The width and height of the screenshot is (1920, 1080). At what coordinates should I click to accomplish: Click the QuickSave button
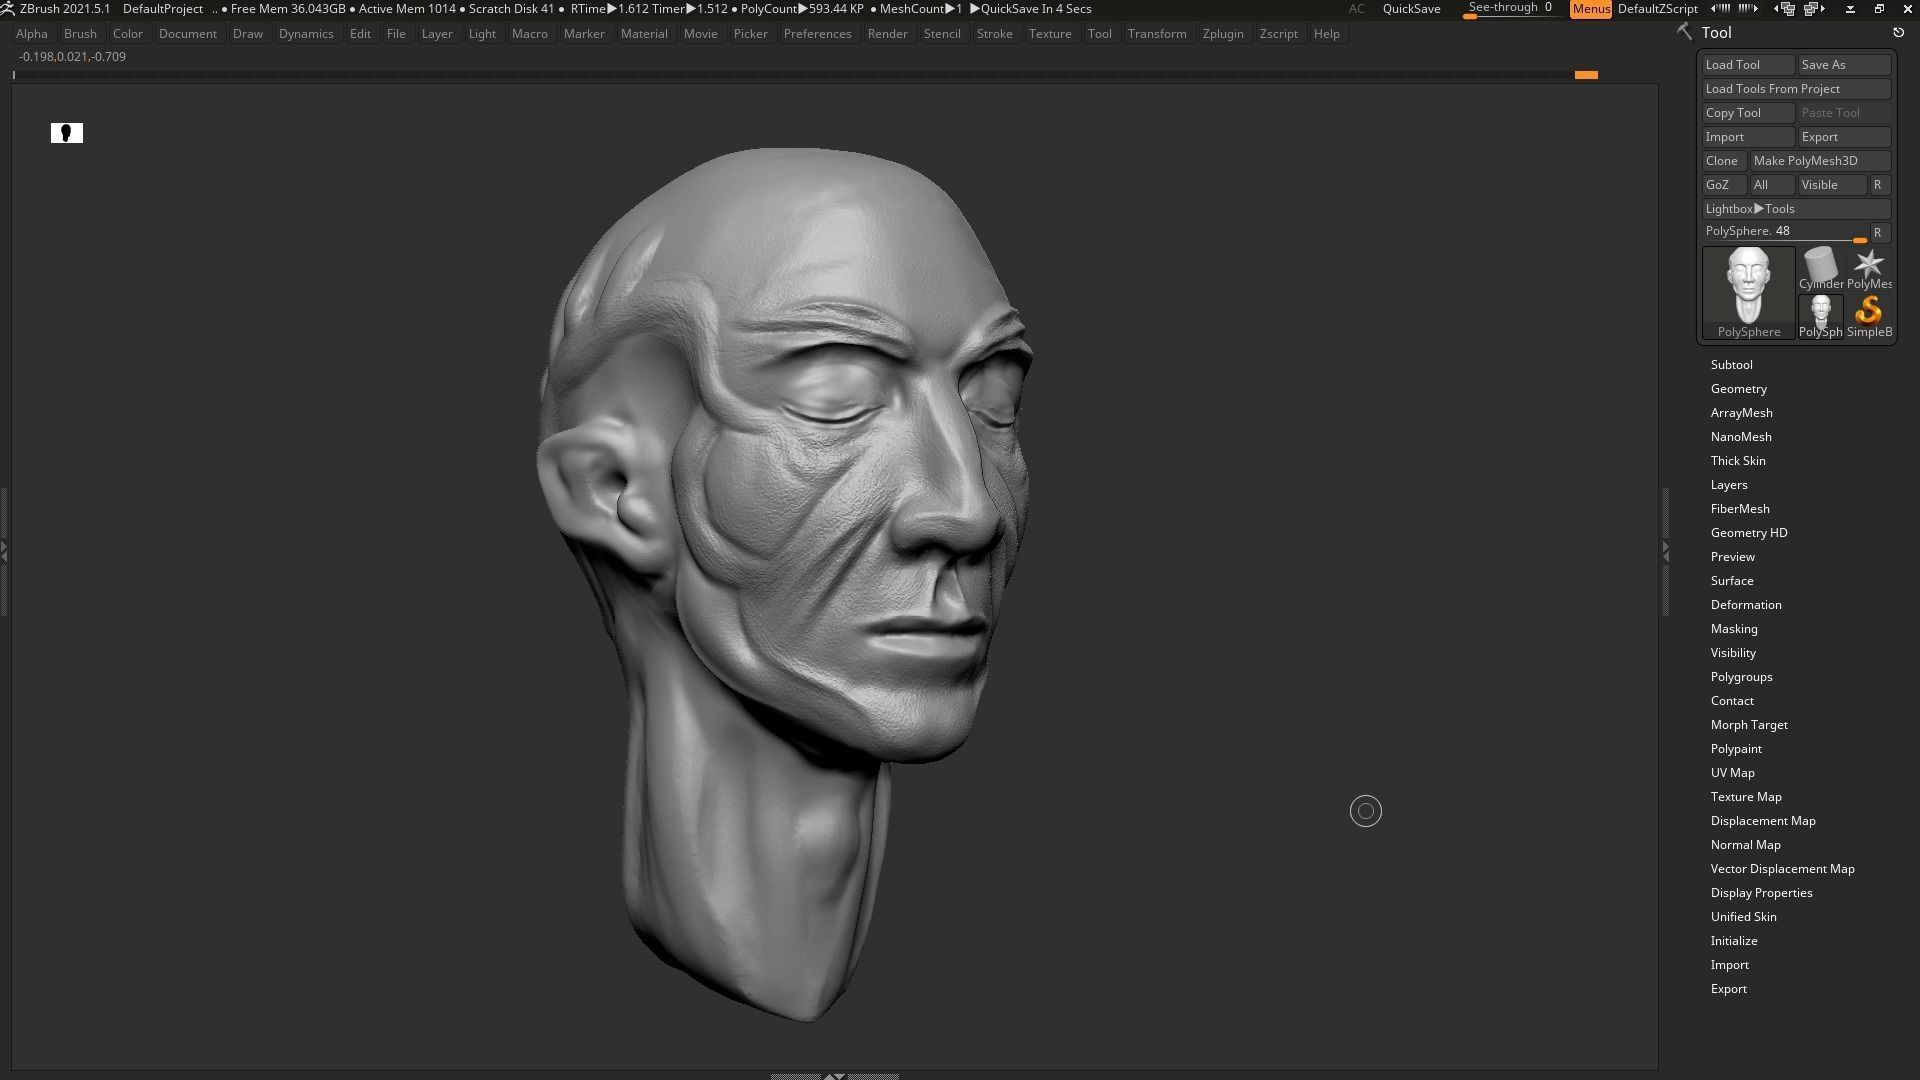[x=1411, y=9]
